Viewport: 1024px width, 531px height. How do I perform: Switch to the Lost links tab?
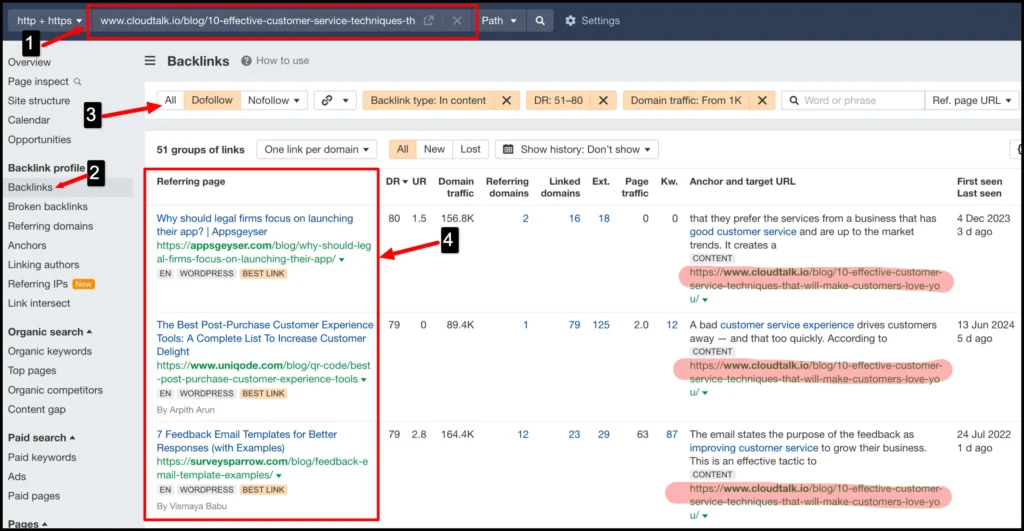[470, 150]
